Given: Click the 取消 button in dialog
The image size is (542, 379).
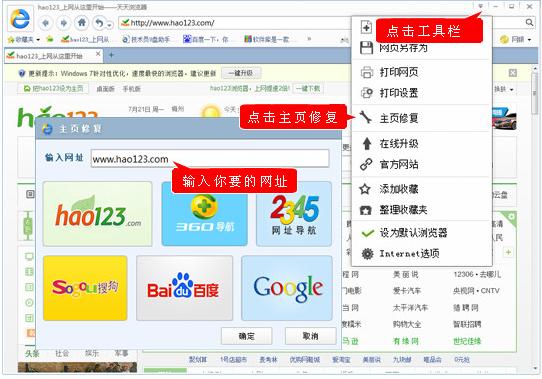Looking at the screenshot, I should [x=310, y=336].
